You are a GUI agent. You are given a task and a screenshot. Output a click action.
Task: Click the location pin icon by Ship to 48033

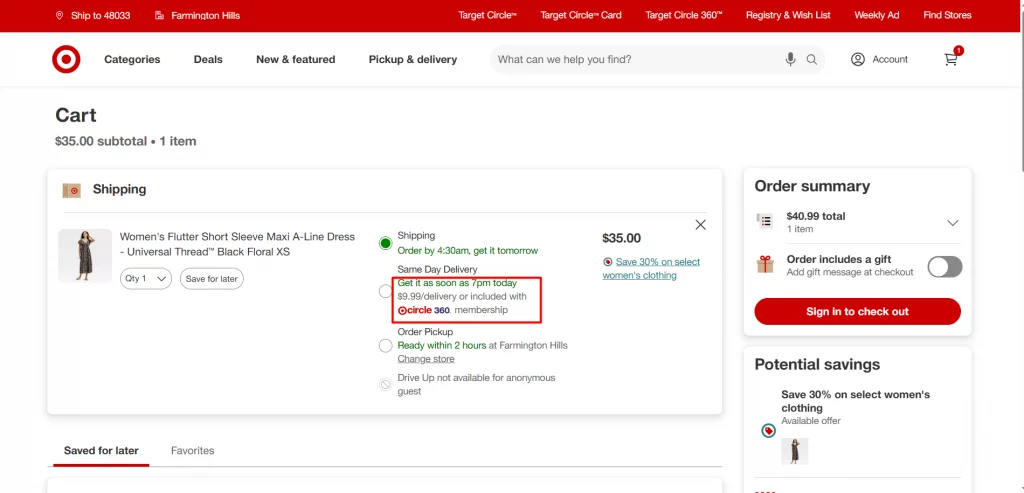click(x=59, y=15)
